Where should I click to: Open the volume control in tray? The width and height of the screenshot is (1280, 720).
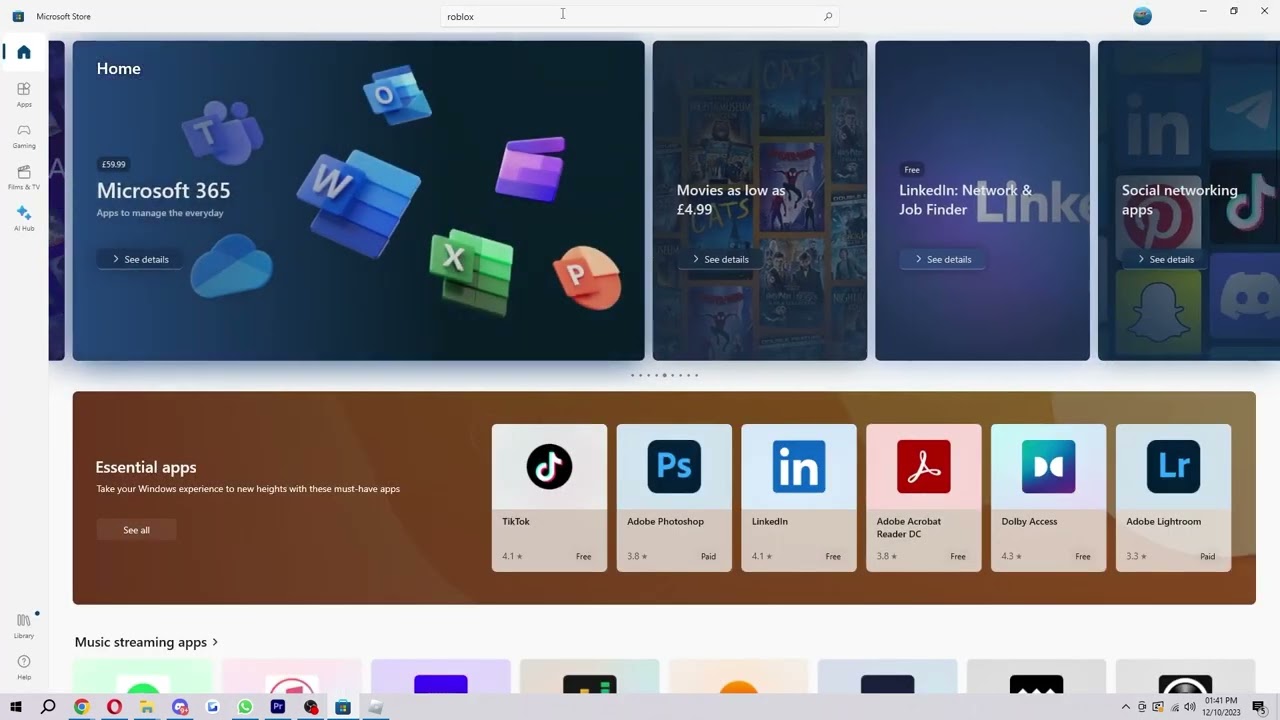coord(1190,707)
